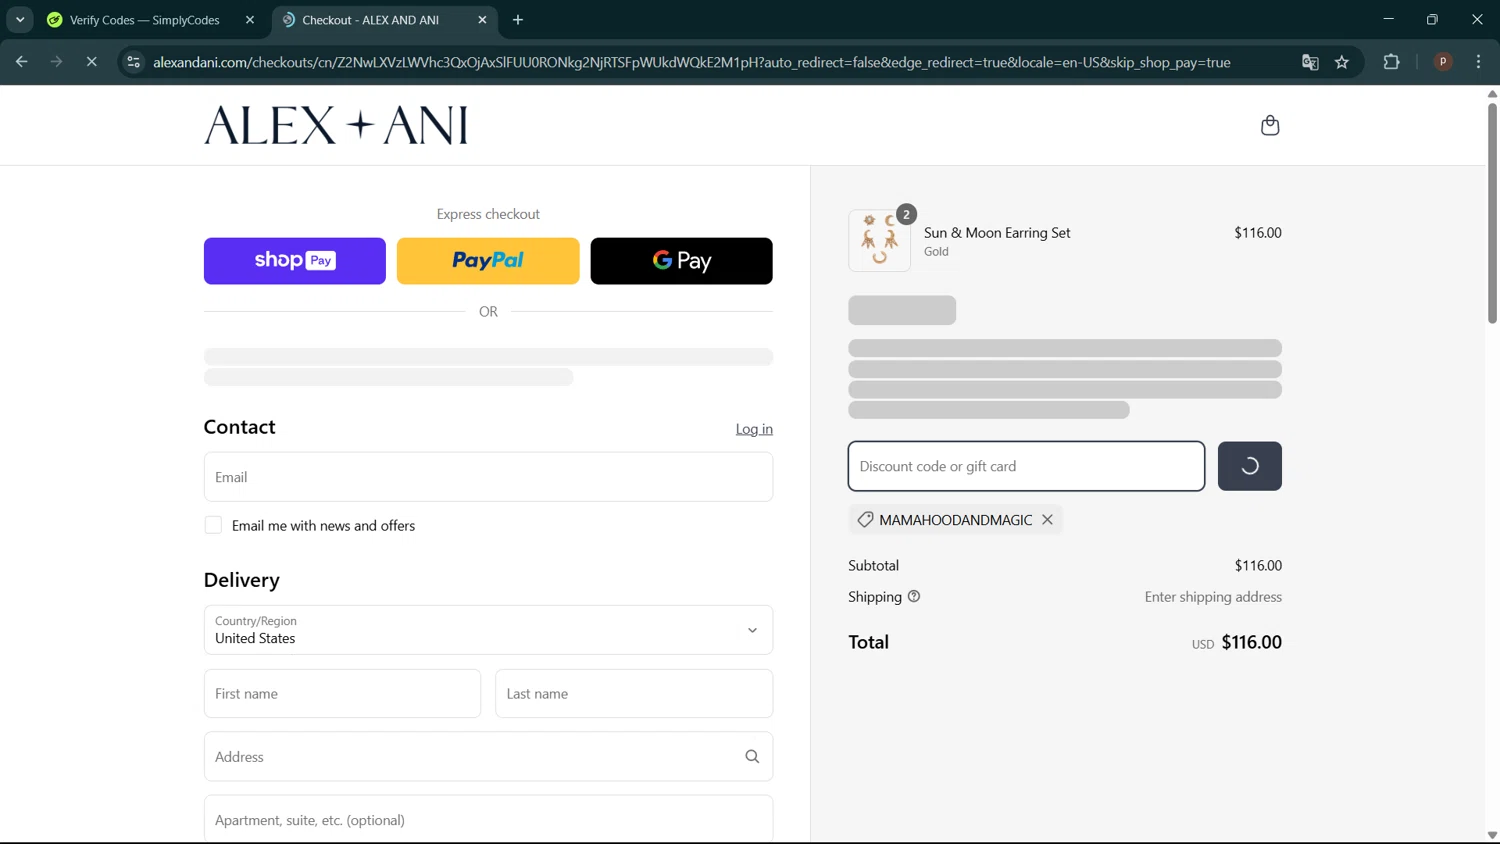The image size is (1500, 844).
Task: Expand the Country/Region dropdown
Action: (488, 630)
